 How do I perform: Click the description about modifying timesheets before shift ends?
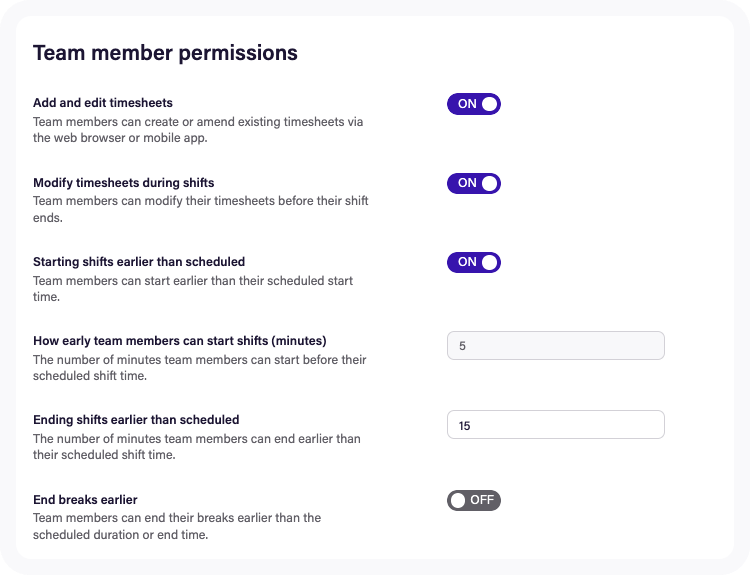(200, 209)
